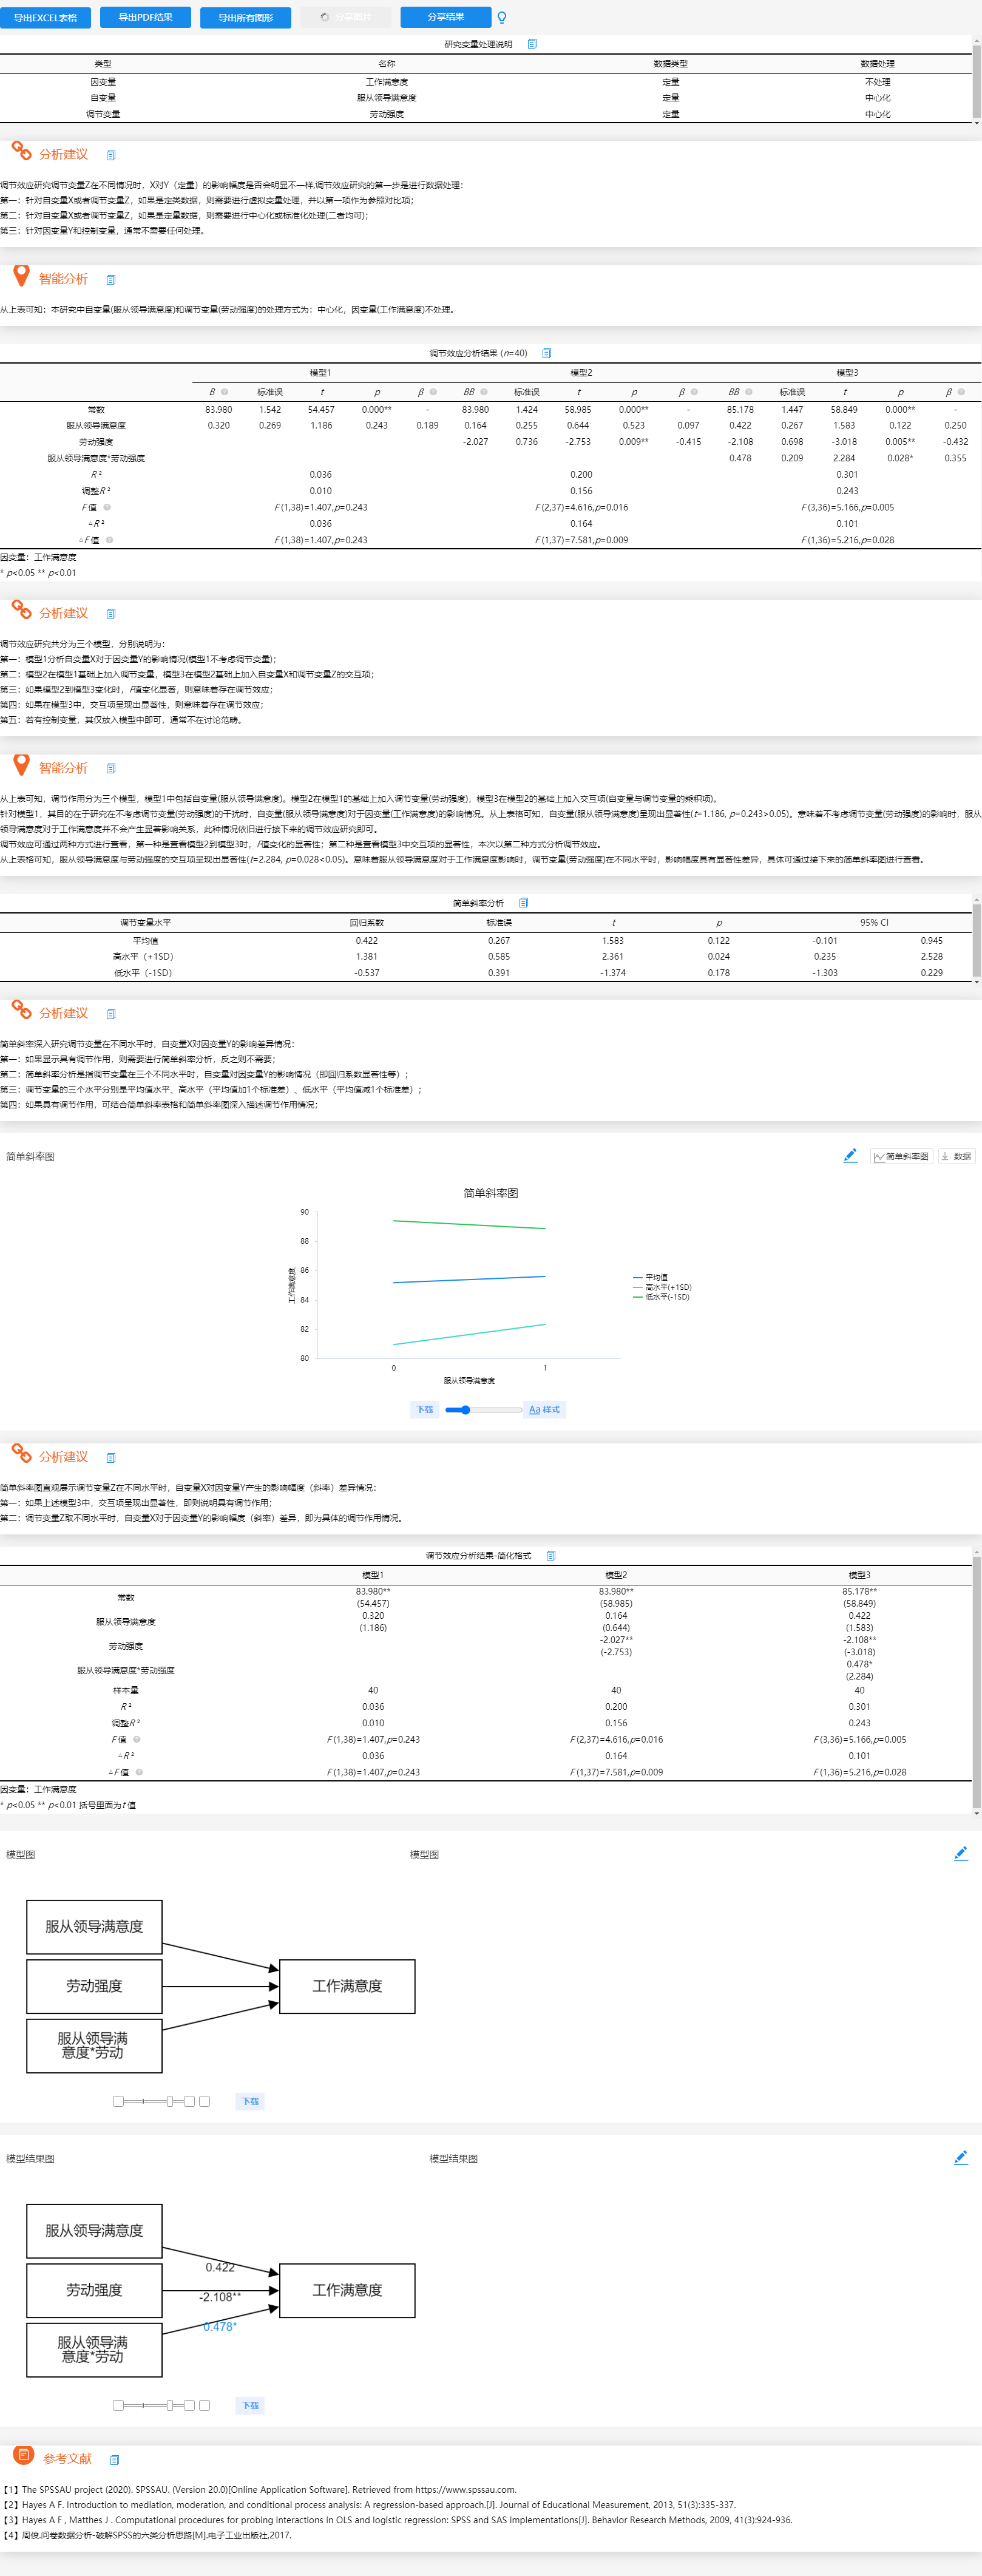Toggle the 低水平(-1SD) legend series
The image size is (982, 2576).
click(x=661, y=1297)
